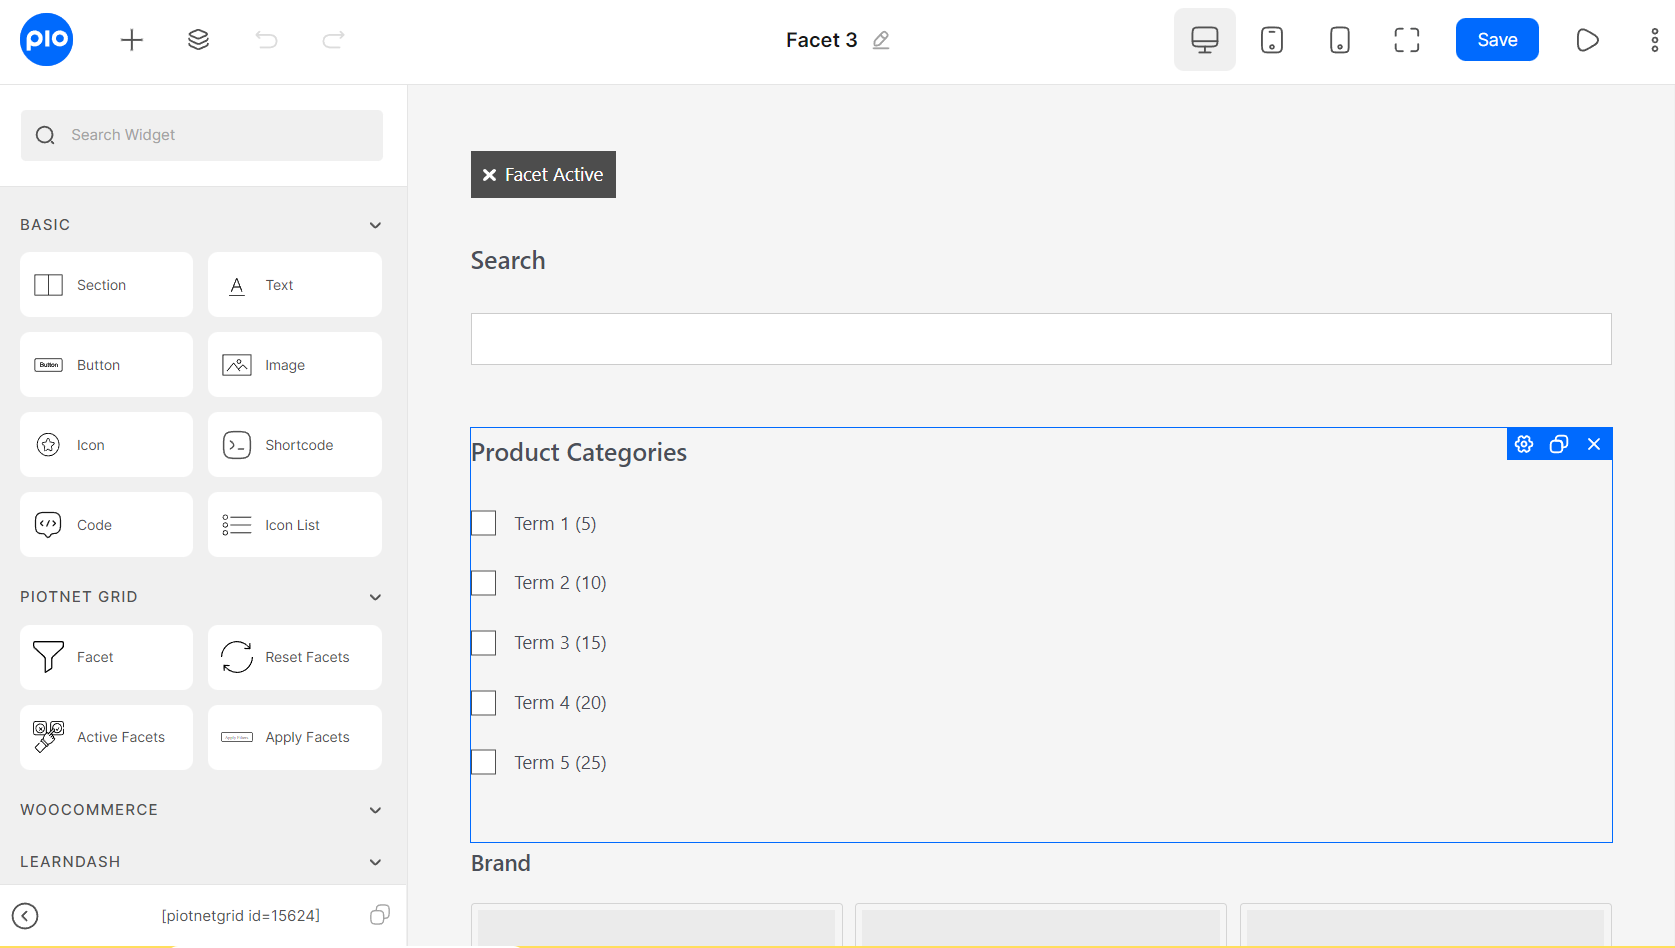Duplicate the Product Categories widget
The image size is (1675, 948).
click(x=1559, y=444)
